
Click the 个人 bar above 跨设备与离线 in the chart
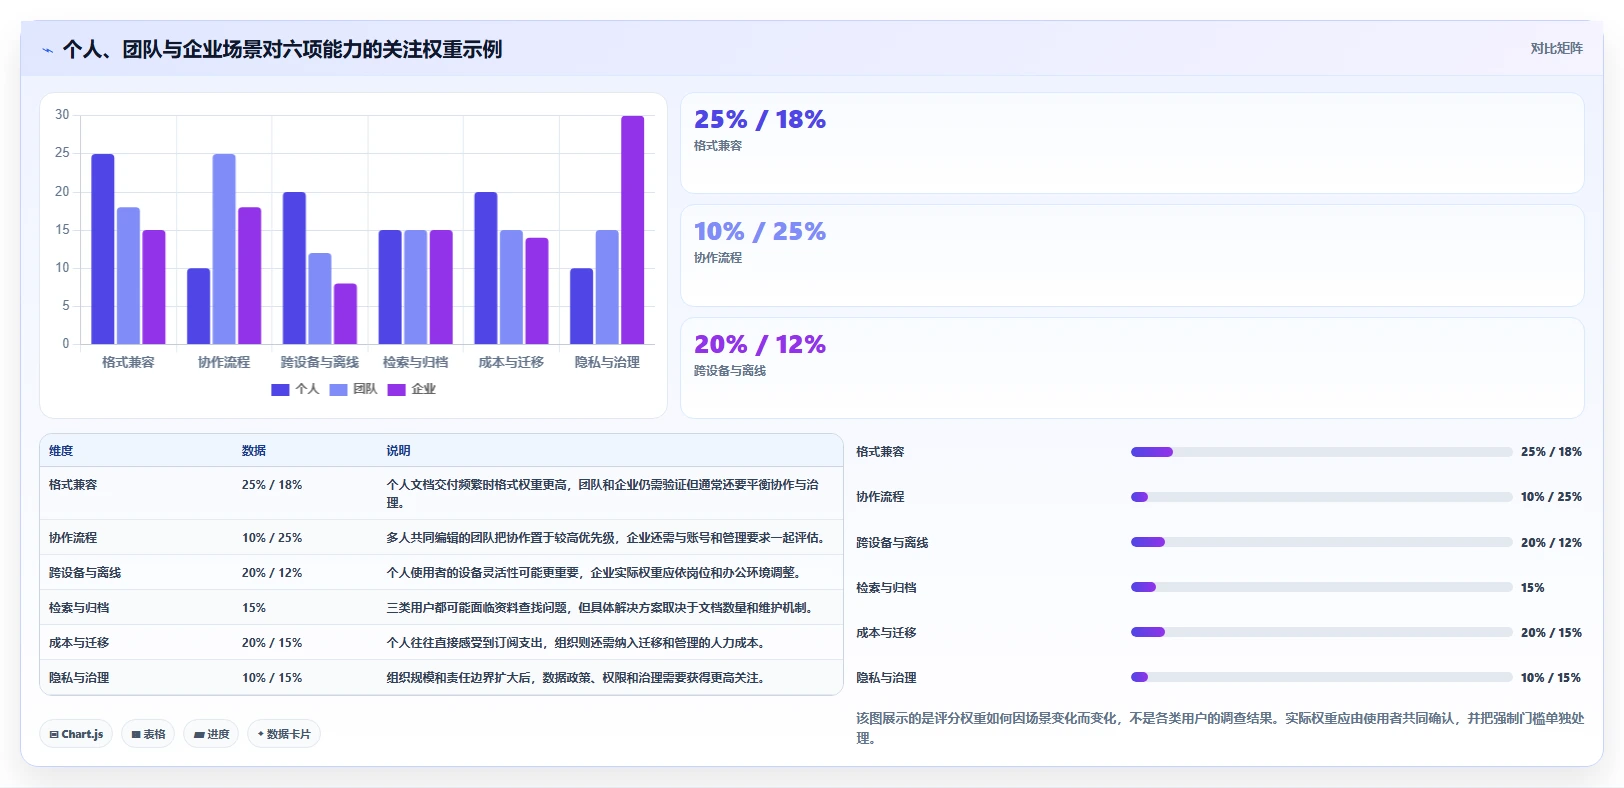(294, 268)
